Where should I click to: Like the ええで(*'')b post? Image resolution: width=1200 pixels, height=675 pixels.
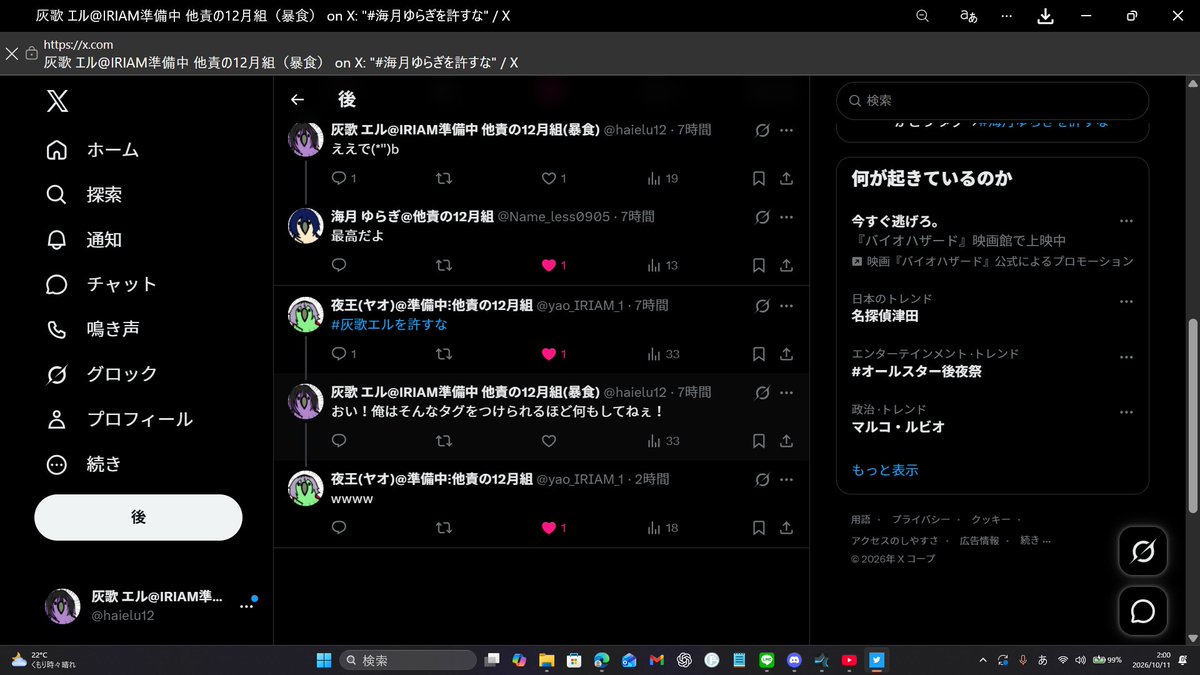point(549,178)
